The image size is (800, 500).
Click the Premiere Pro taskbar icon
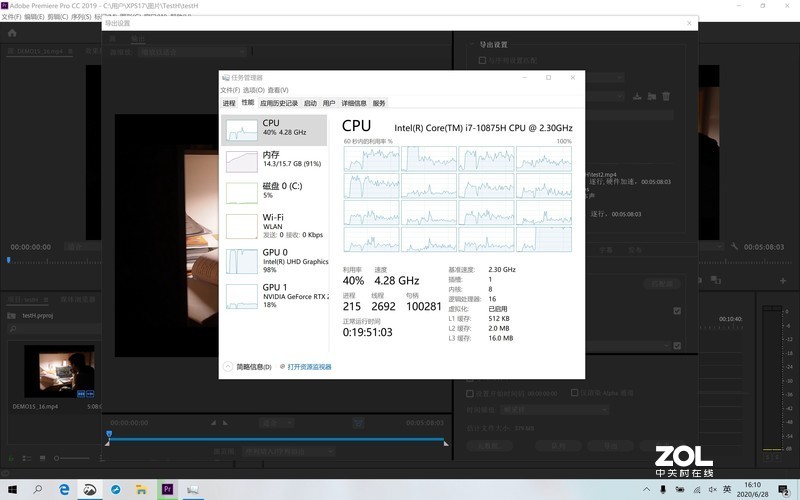coord(167,489)
